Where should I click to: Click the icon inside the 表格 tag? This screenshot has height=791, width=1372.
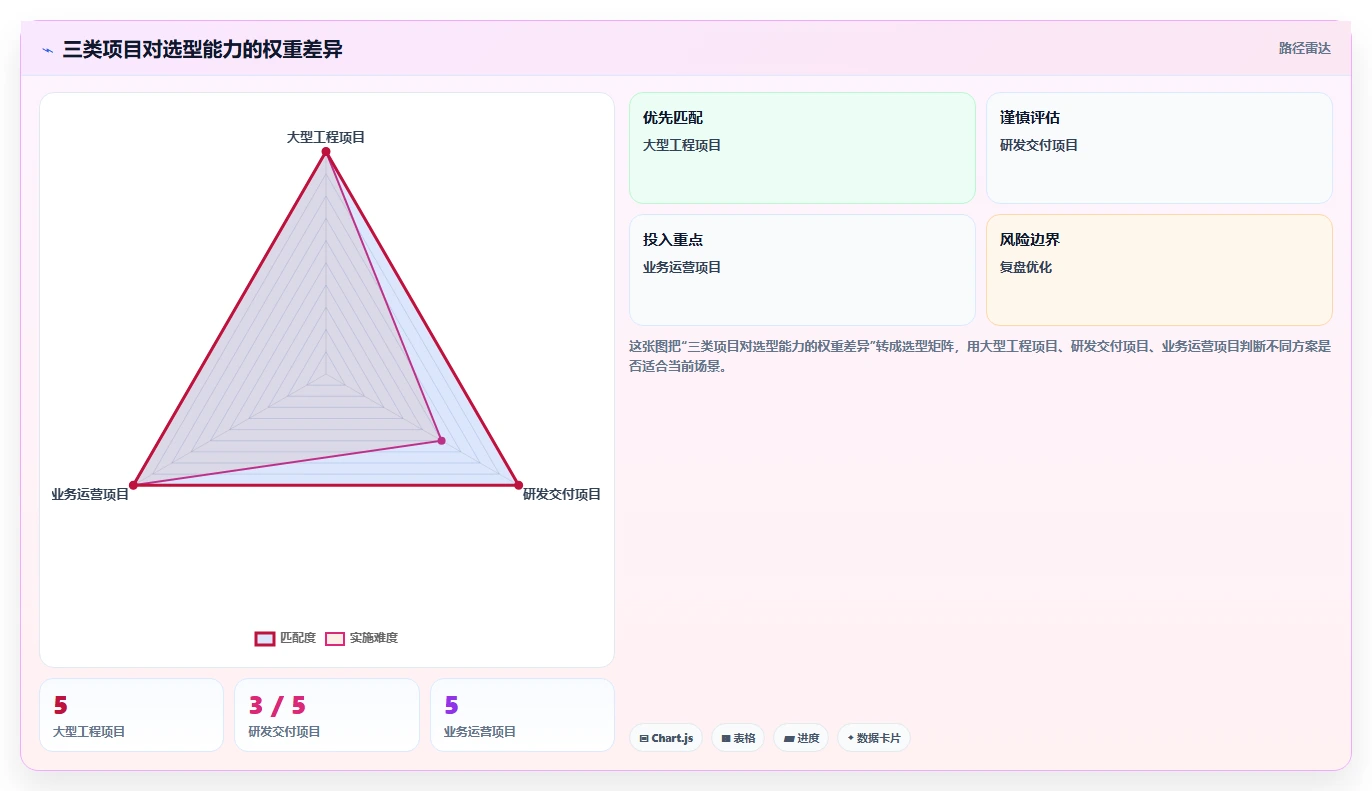(x=726, y=739)
